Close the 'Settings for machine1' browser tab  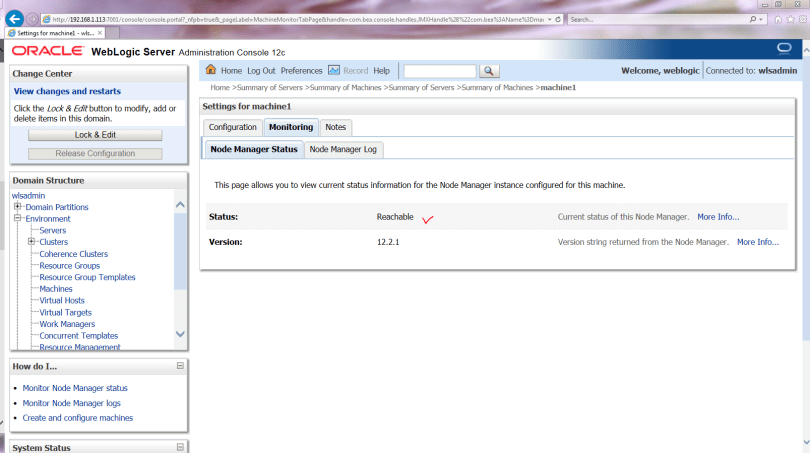[x=100, y=33]
